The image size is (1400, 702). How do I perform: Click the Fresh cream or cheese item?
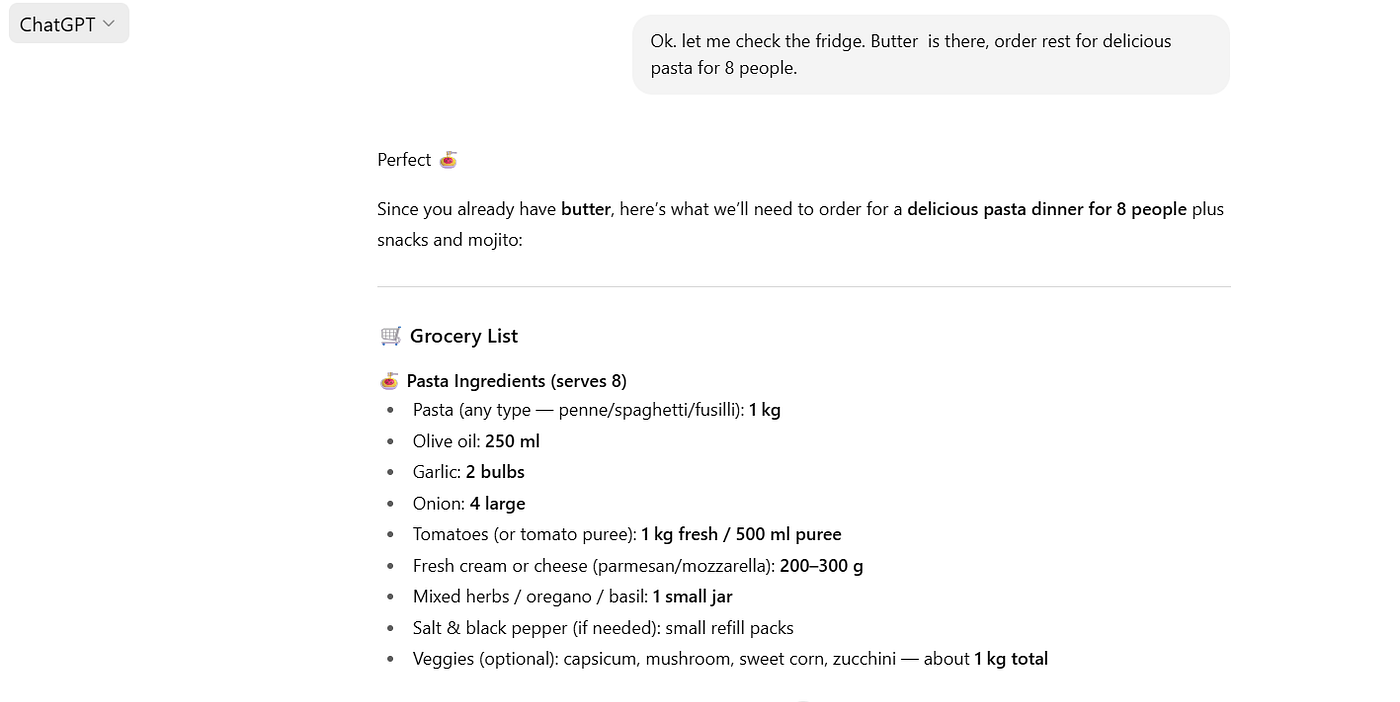pyautogui.click(x=637, y=565)
